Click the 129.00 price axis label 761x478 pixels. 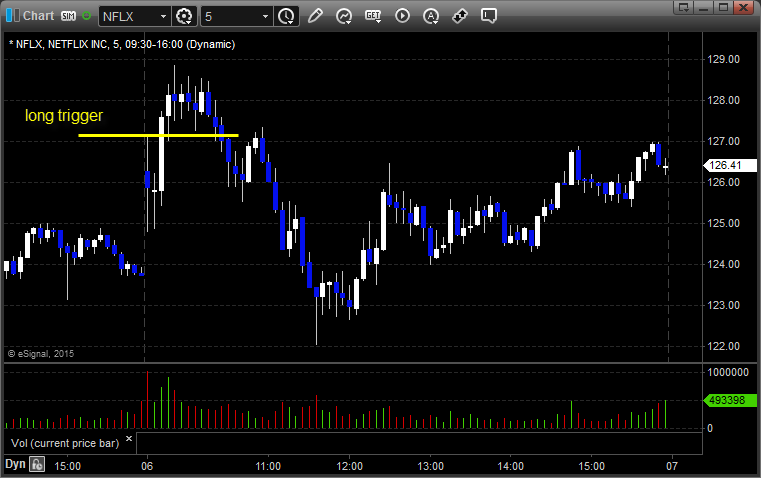point(724,59)
